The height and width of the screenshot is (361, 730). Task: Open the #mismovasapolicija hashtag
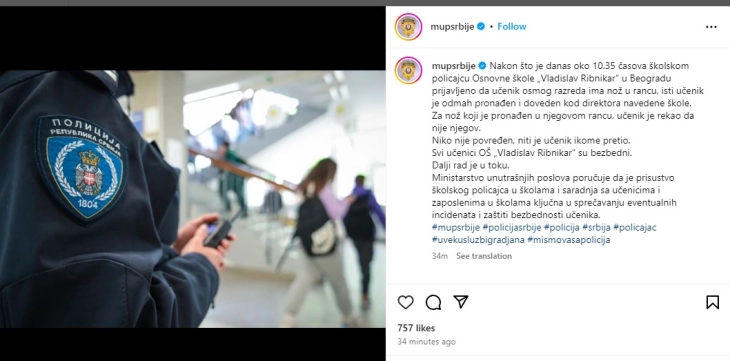tap(568, 240)
